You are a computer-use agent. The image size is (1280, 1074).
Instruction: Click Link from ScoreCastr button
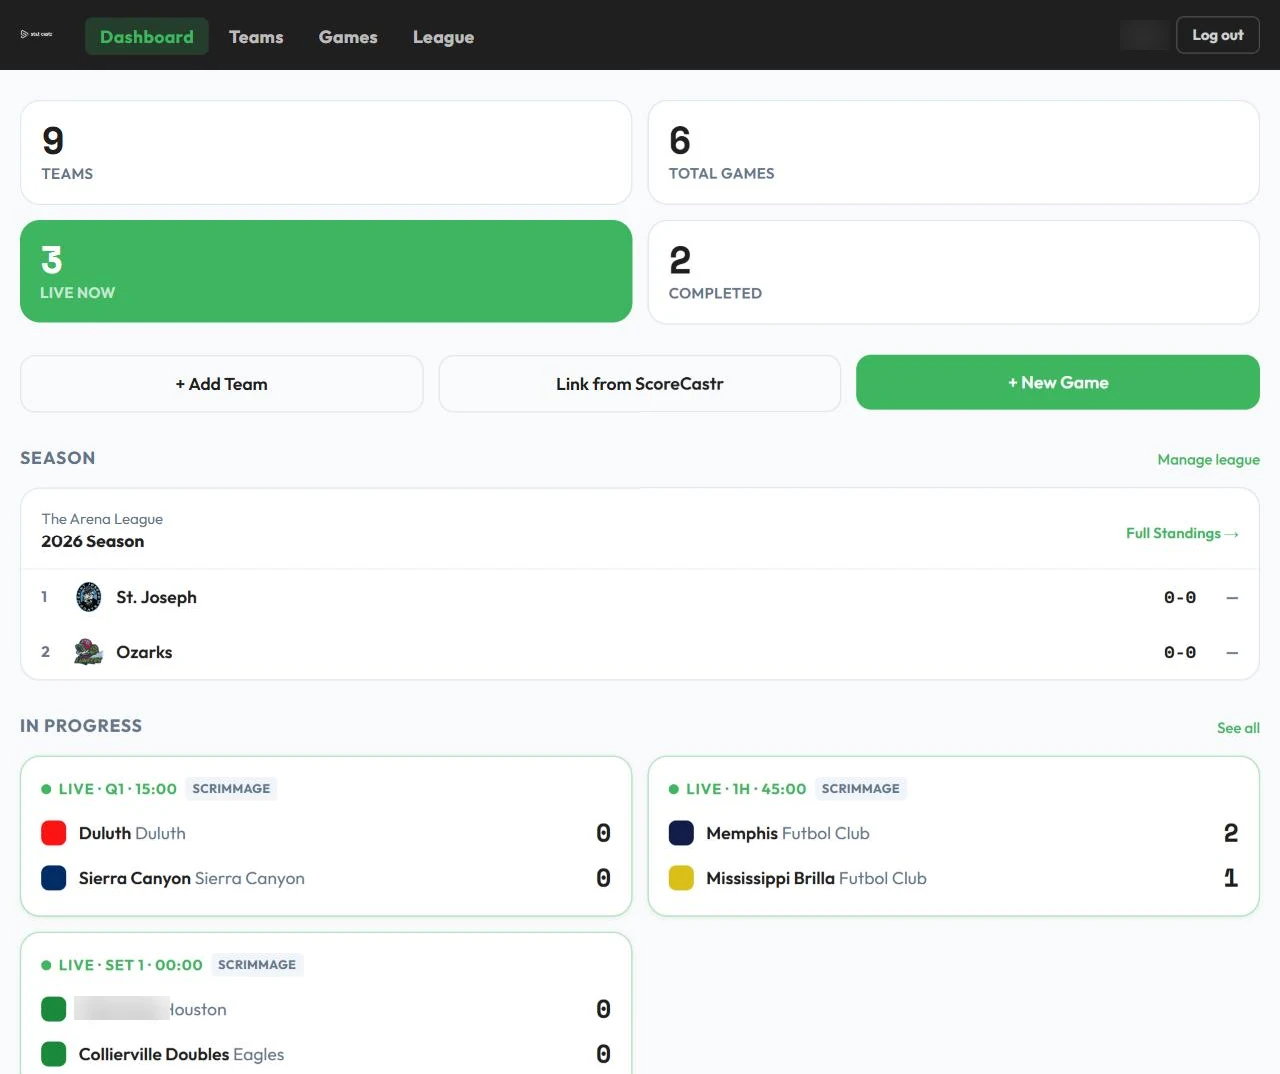(640, 384)
